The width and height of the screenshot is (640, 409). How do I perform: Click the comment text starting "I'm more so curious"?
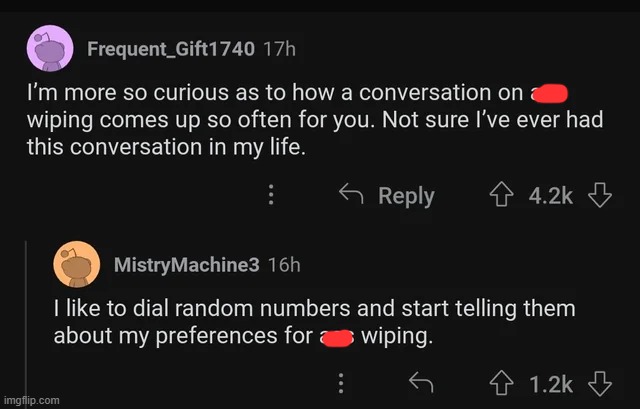(280, 119)
